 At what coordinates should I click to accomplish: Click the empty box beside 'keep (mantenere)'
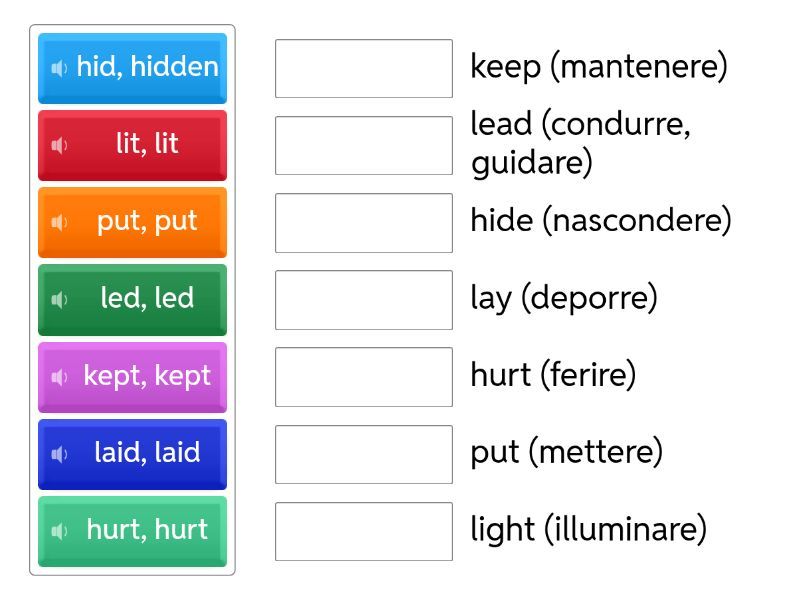point(364,68)
